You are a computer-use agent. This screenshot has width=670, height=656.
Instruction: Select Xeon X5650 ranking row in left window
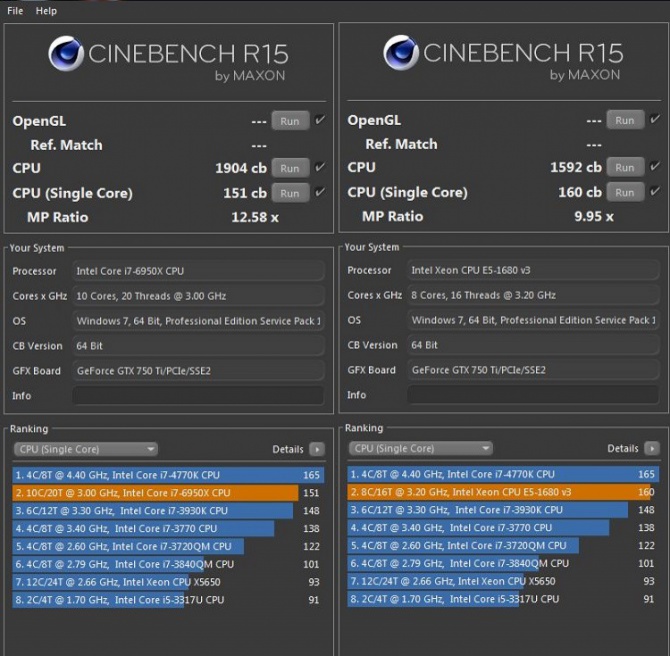(x=168, y=582)
